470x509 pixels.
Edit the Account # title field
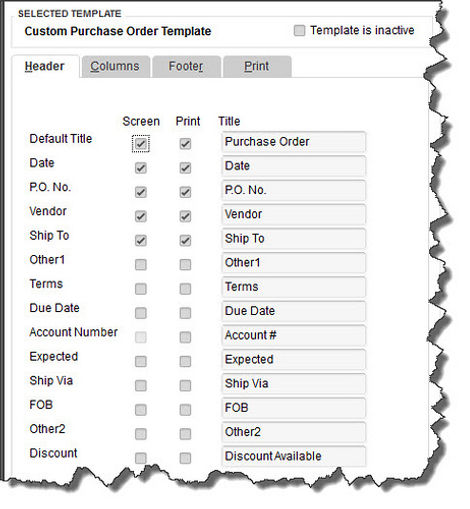(x=293, y=335)
